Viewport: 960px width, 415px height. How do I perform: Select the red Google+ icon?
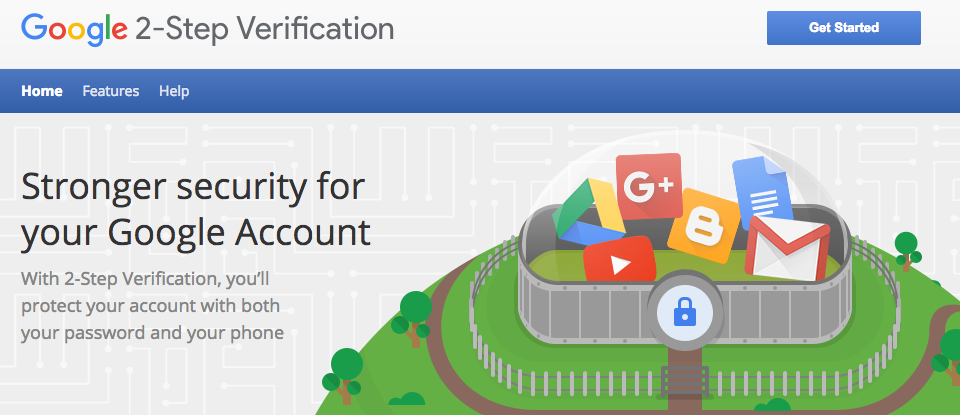[x=649, y=186]
